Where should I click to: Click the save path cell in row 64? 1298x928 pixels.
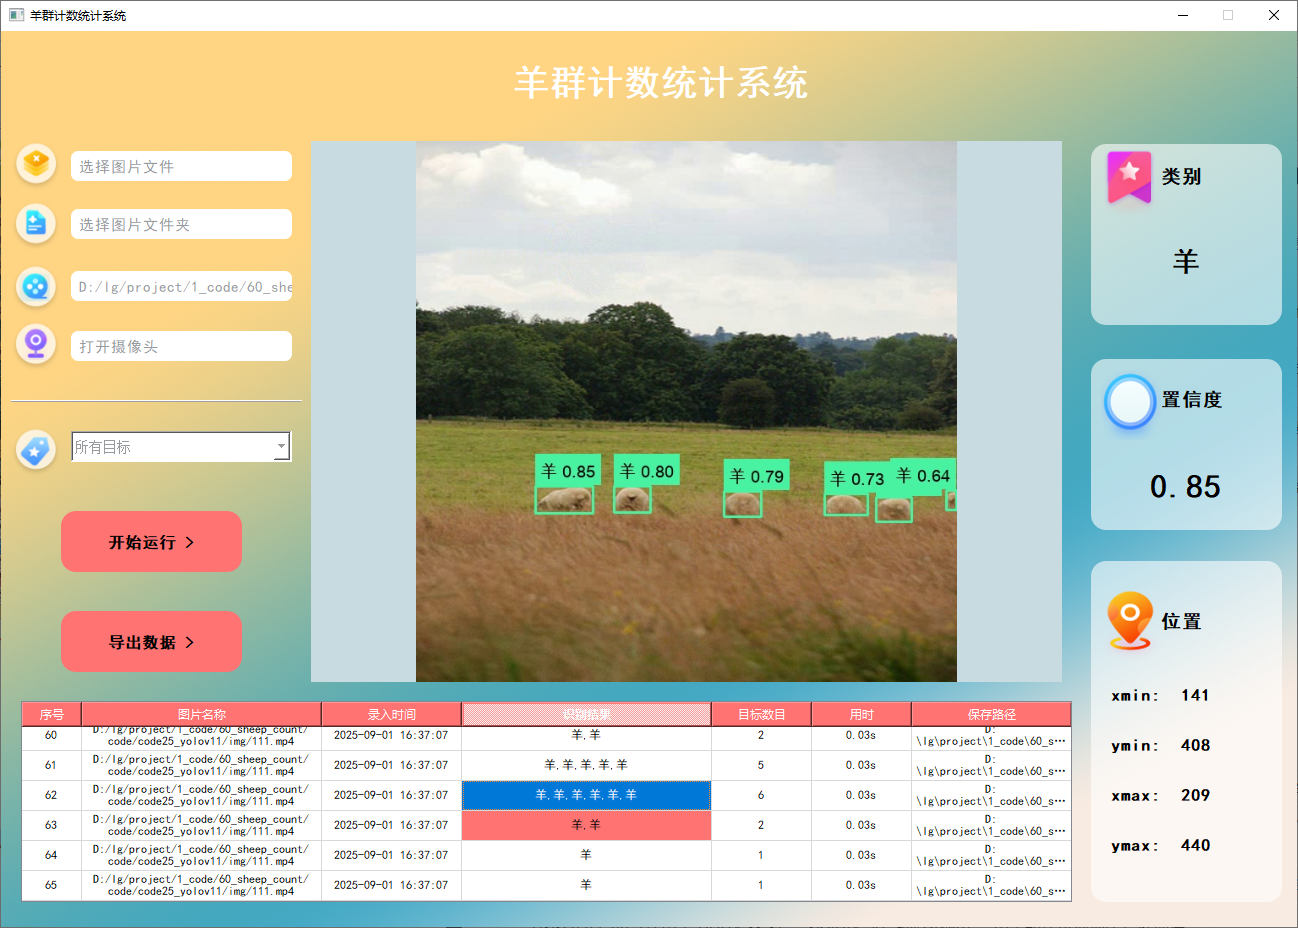tap(991, 855)
